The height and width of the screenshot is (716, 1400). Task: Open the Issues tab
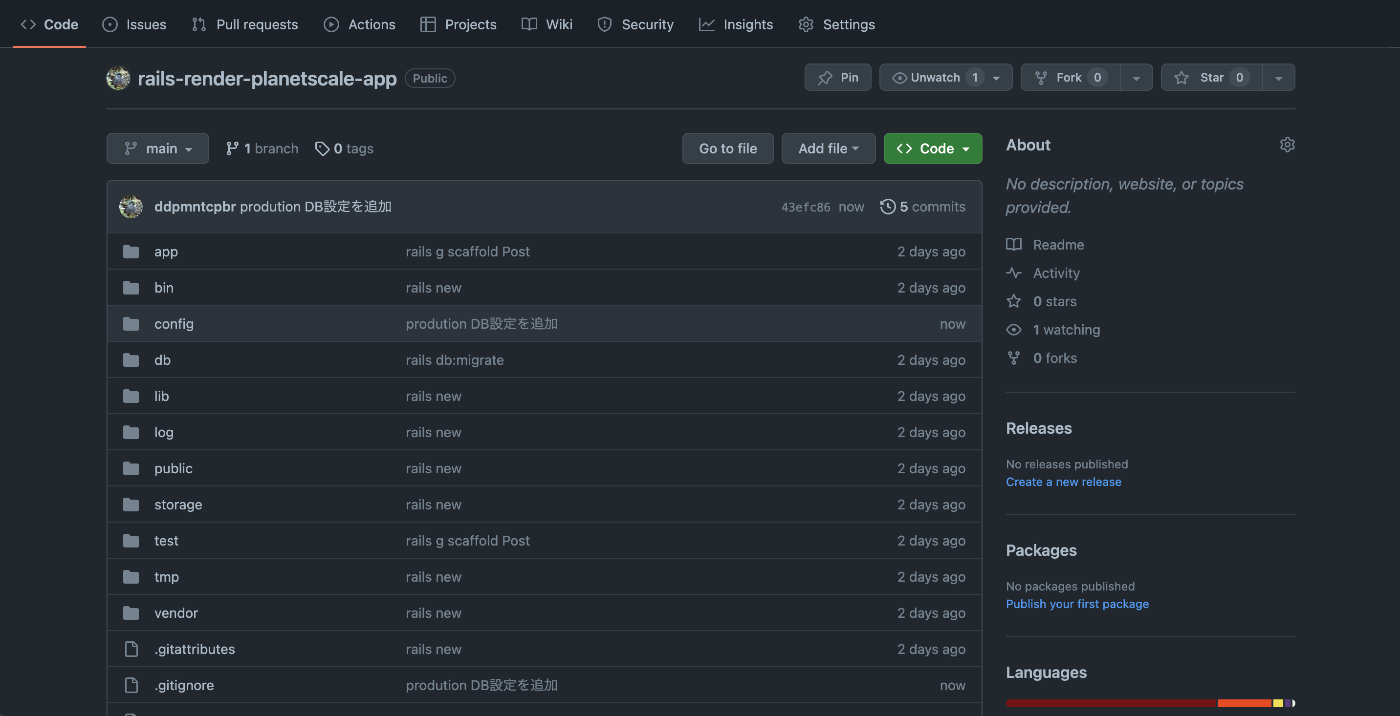(134, 24)
